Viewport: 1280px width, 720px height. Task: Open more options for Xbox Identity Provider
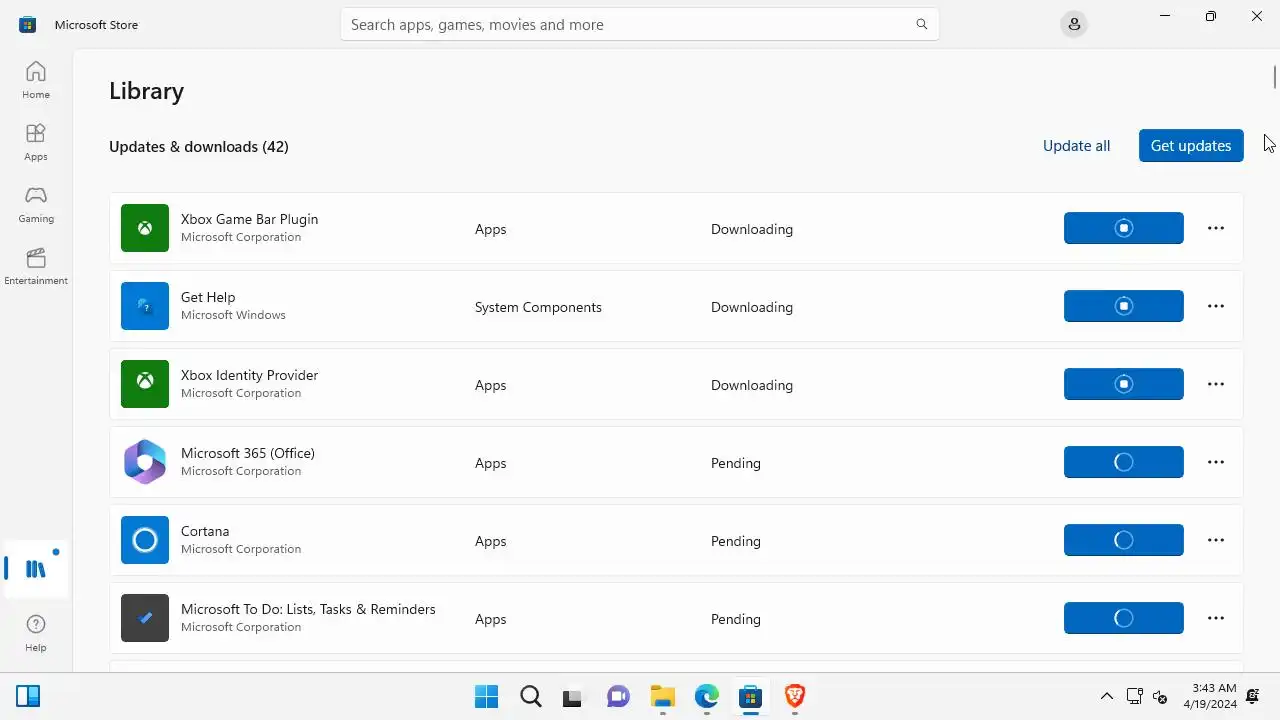[x=1216, y=384]
